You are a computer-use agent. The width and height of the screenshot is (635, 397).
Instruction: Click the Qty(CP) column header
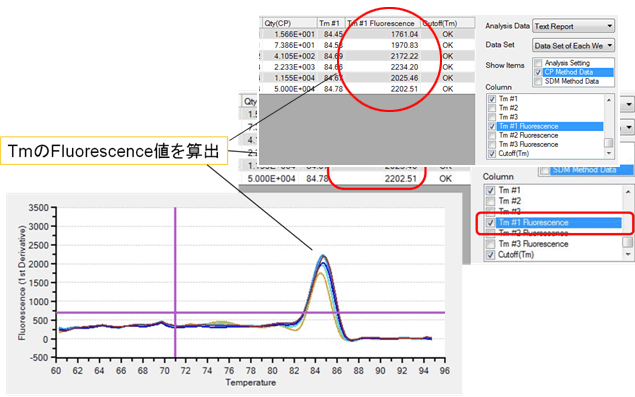click(289, 23)
